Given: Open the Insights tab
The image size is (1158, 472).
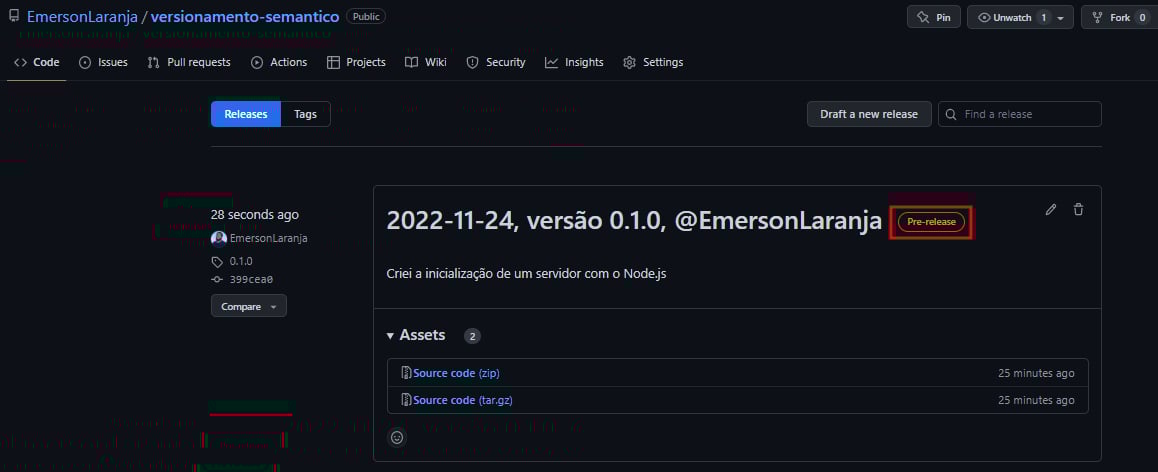Looking at the screenshot, I should [575, 62].
